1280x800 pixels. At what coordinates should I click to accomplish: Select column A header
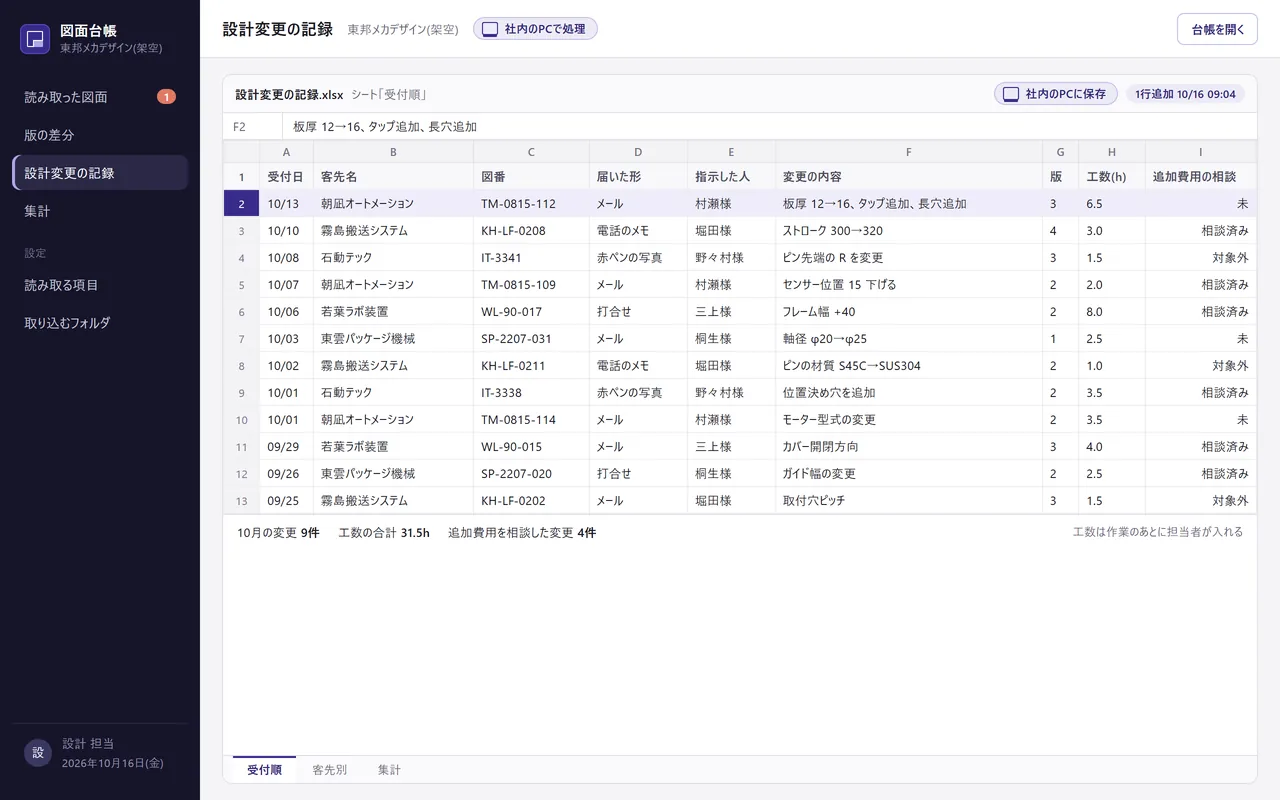[287, 152]
